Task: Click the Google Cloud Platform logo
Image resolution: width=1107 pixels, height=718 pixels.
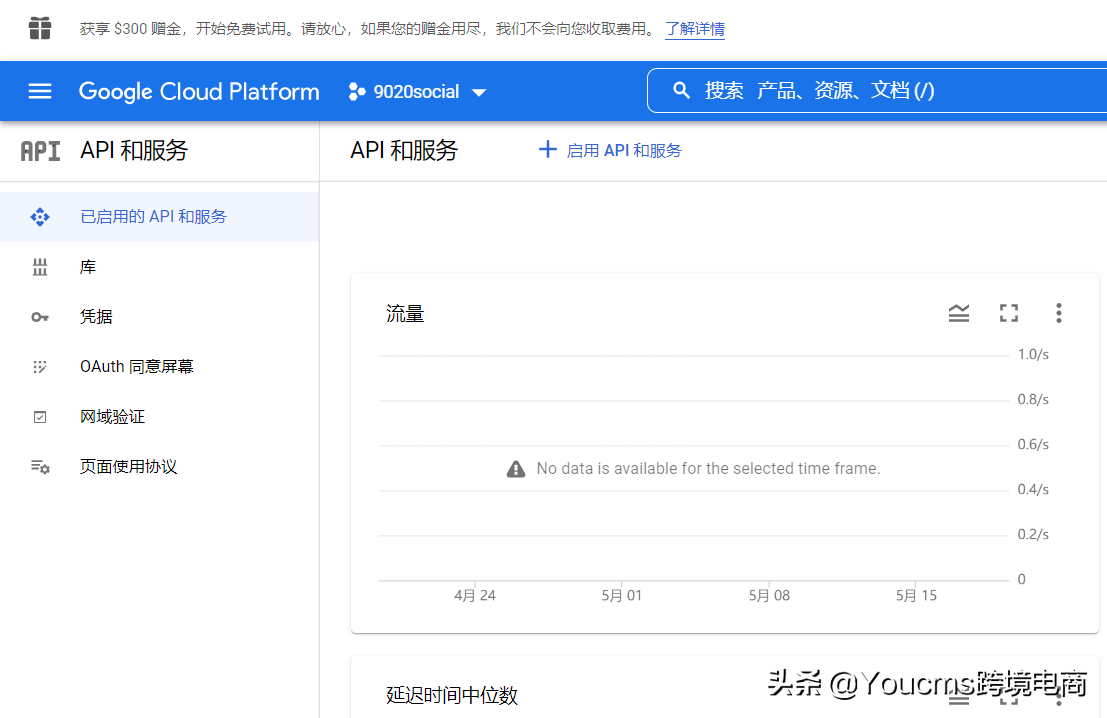Action: 199,91
